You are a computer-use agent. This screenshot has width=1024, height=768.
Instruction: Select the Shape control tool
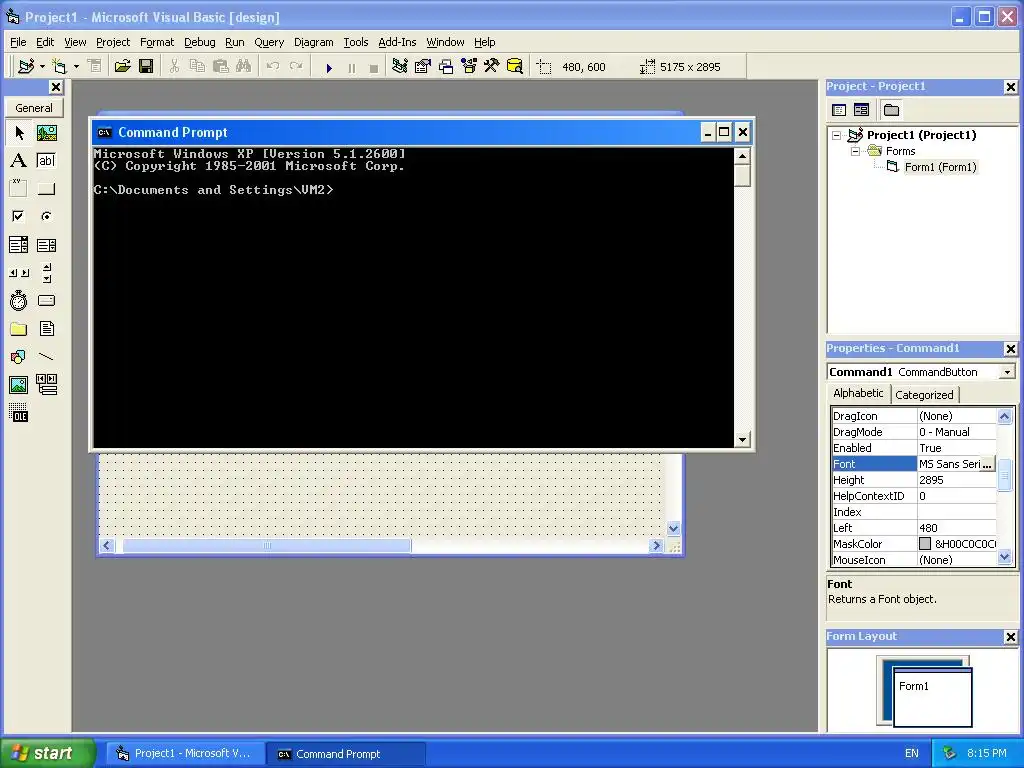point(18,357)
